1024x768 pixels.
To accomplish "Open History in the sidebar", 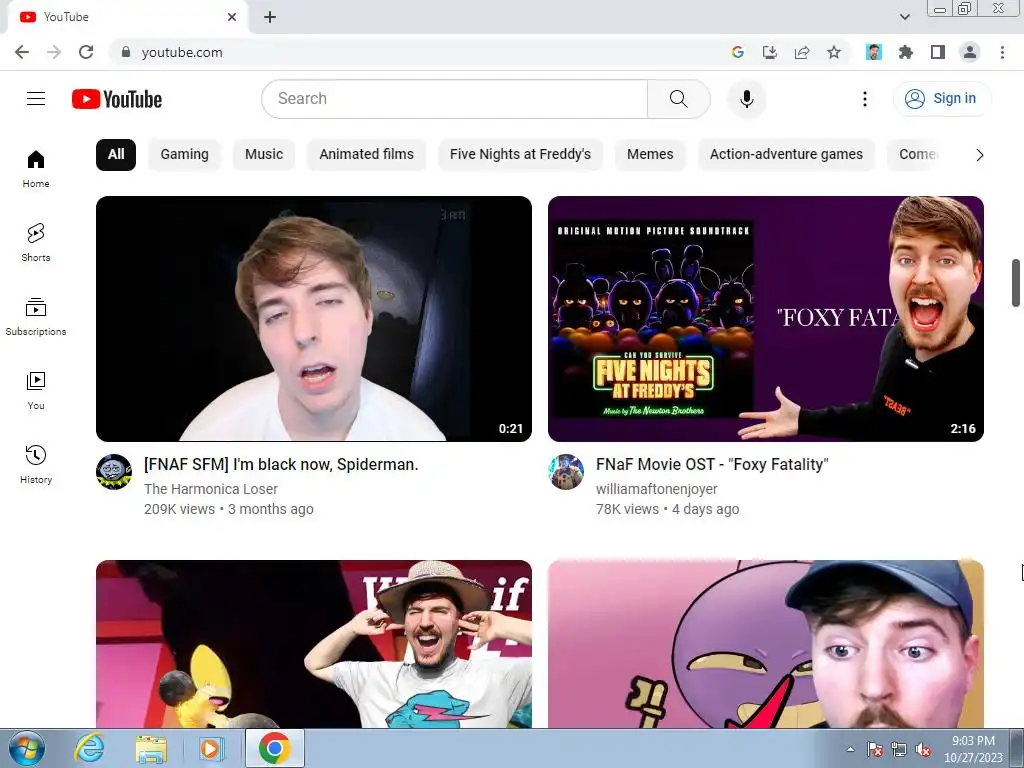I will 36,464.
